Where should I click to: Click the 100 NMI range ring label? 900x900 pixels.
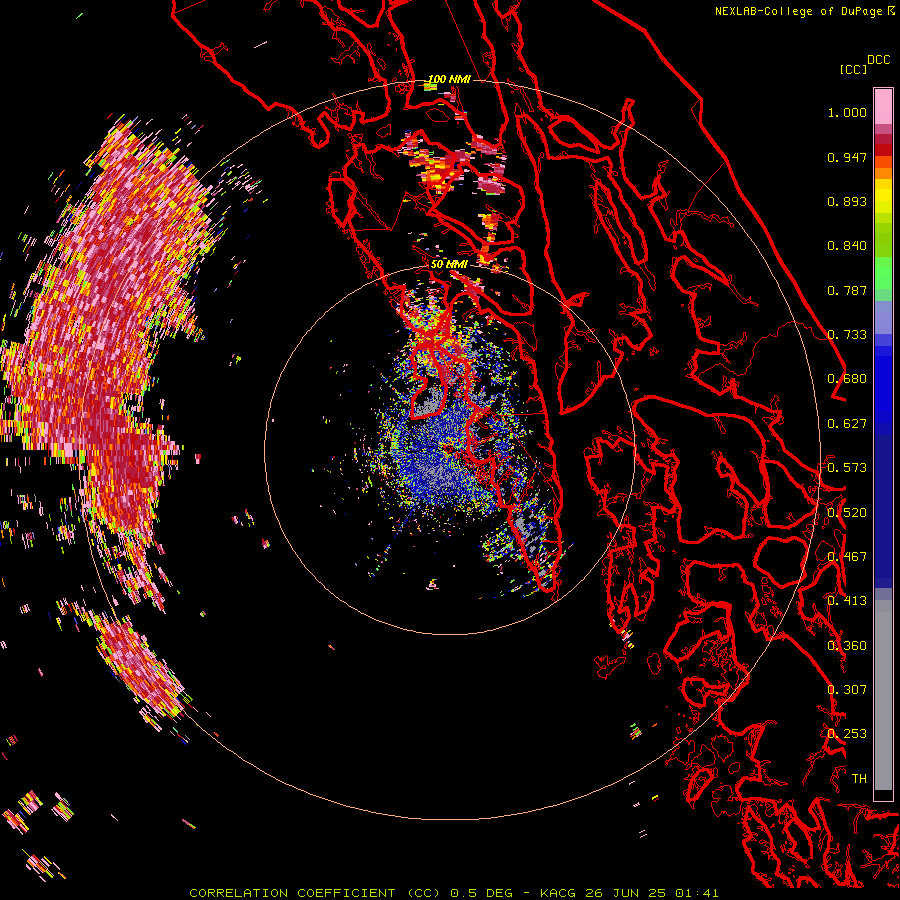click(449, 79)
